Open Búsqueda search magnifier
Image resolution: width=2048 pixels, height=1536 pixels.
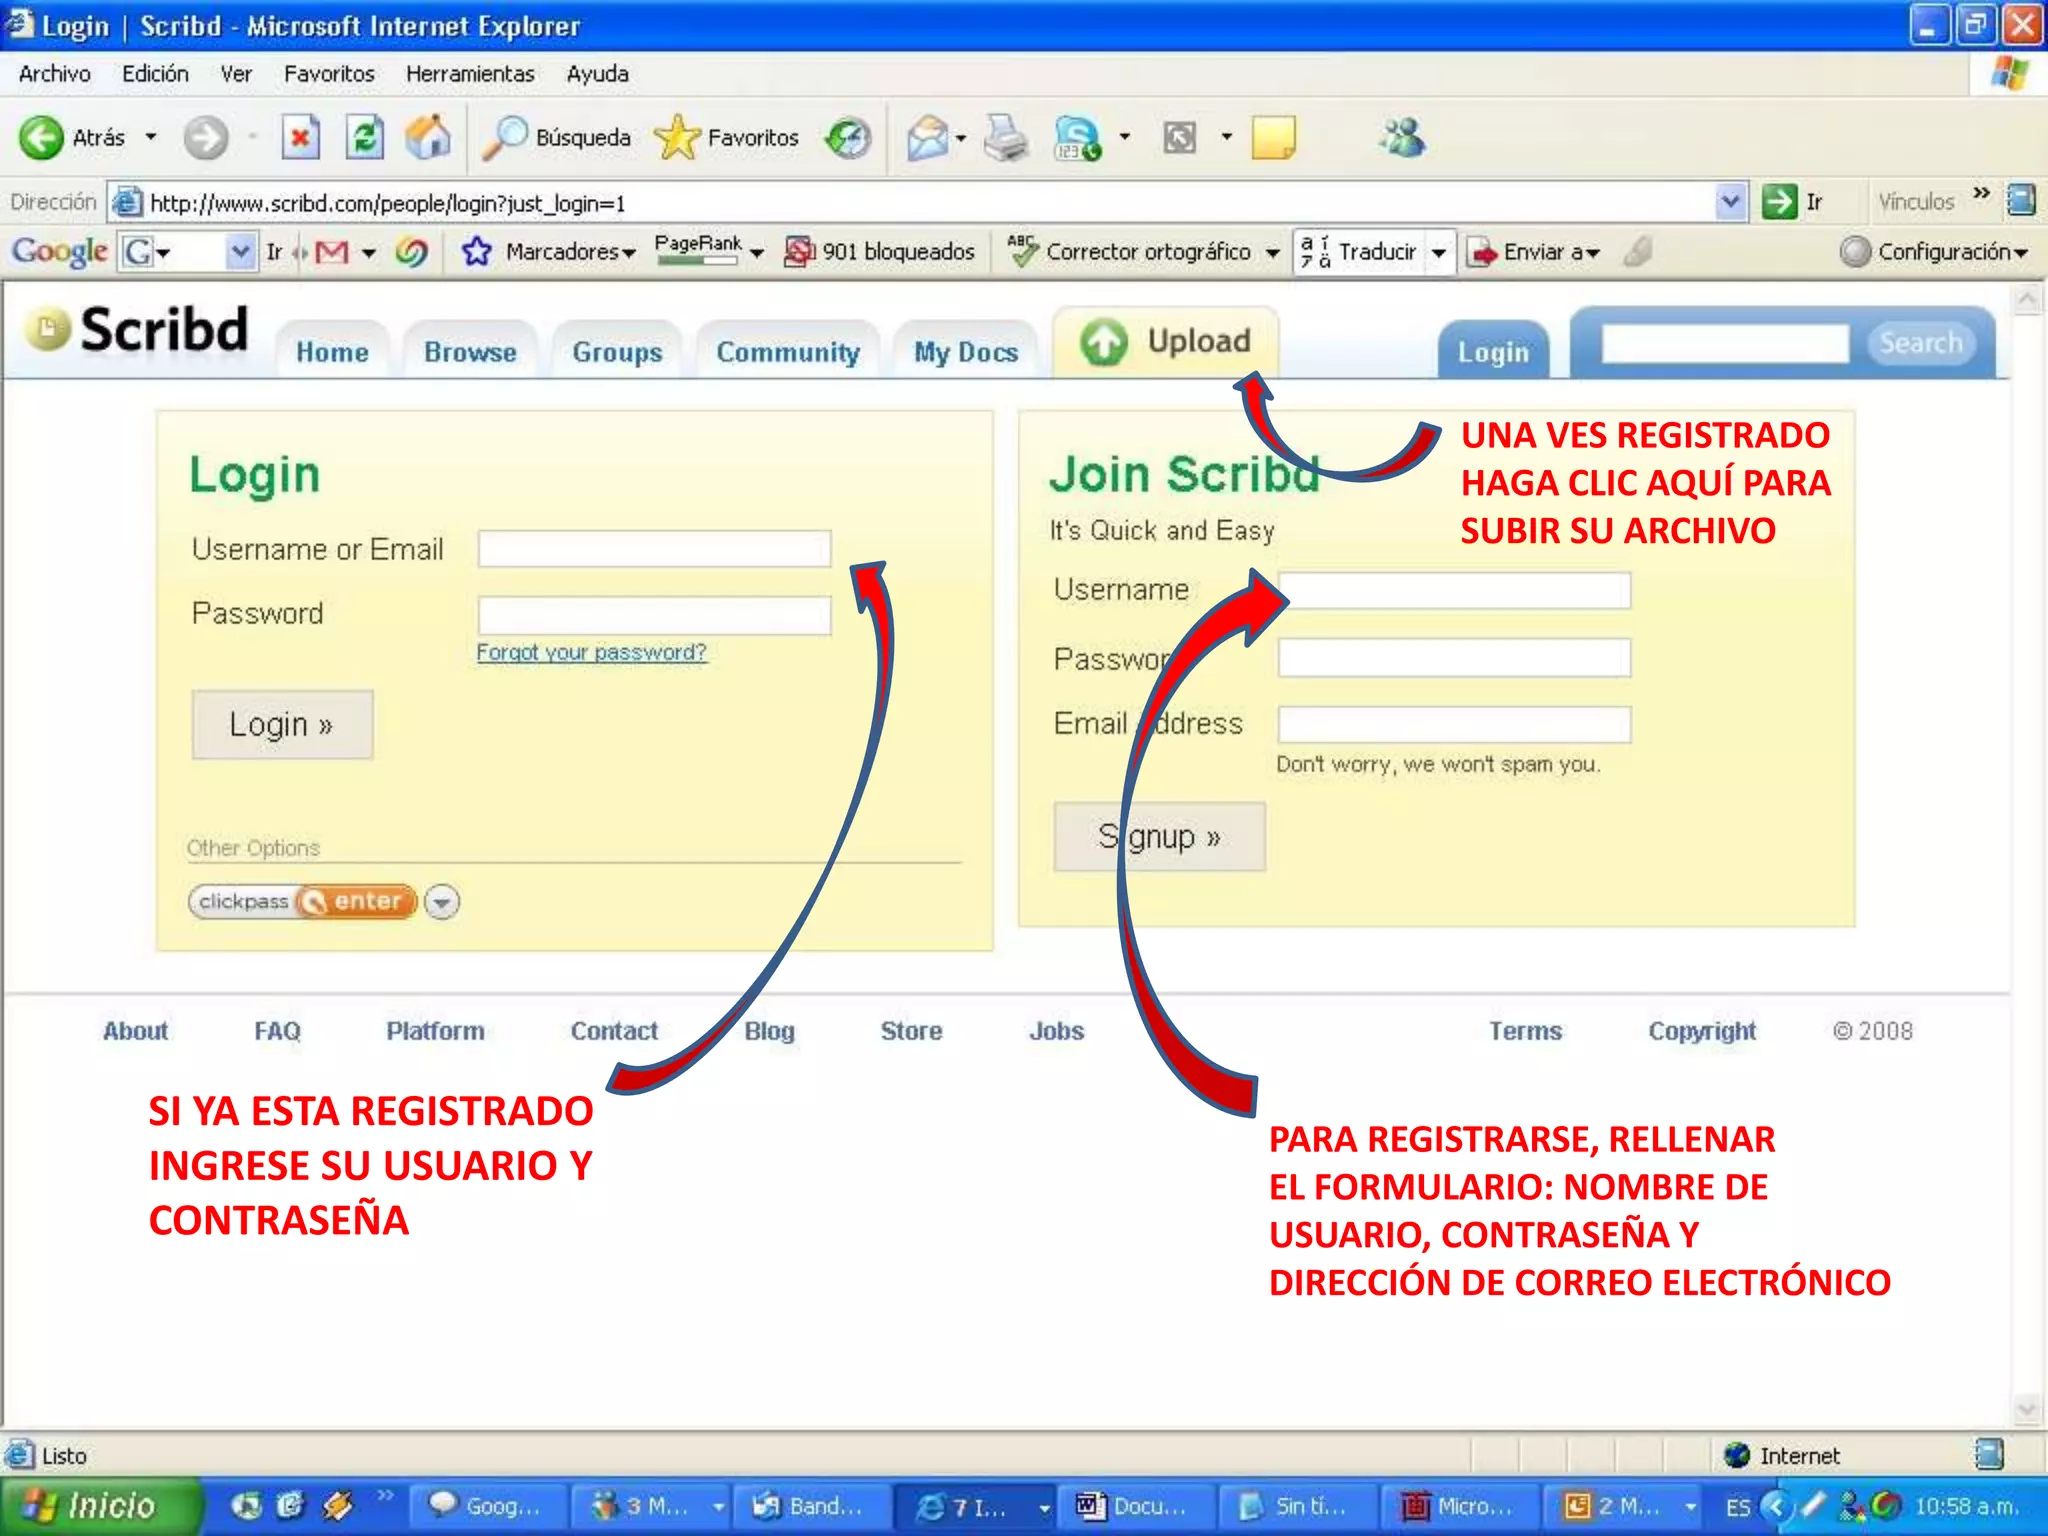556,138
